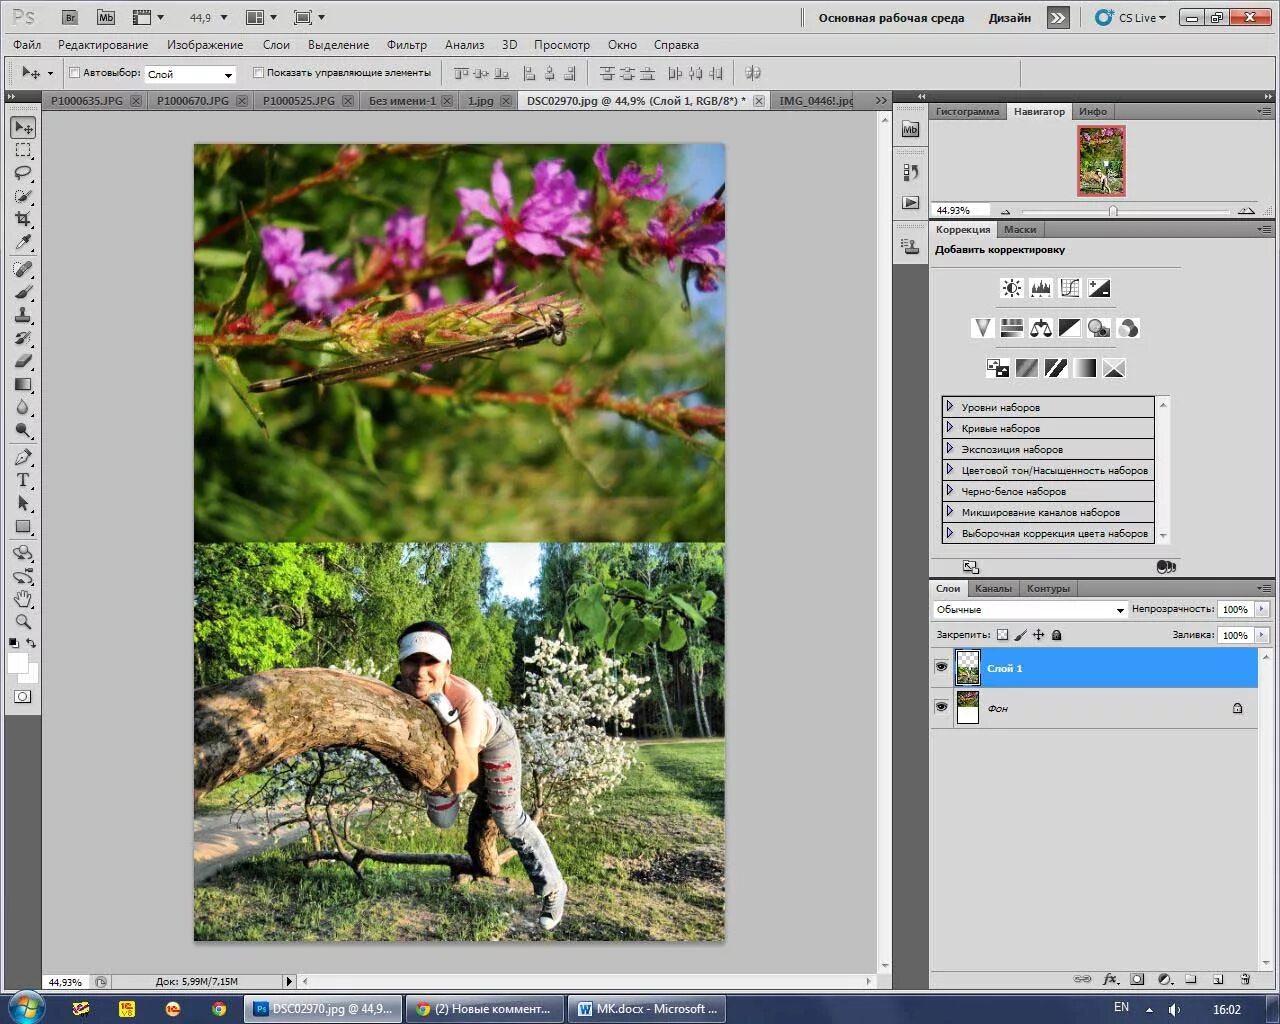Switch to the Каналы tab
This screenshot has width=1280, height=1024.
[993, 588]
